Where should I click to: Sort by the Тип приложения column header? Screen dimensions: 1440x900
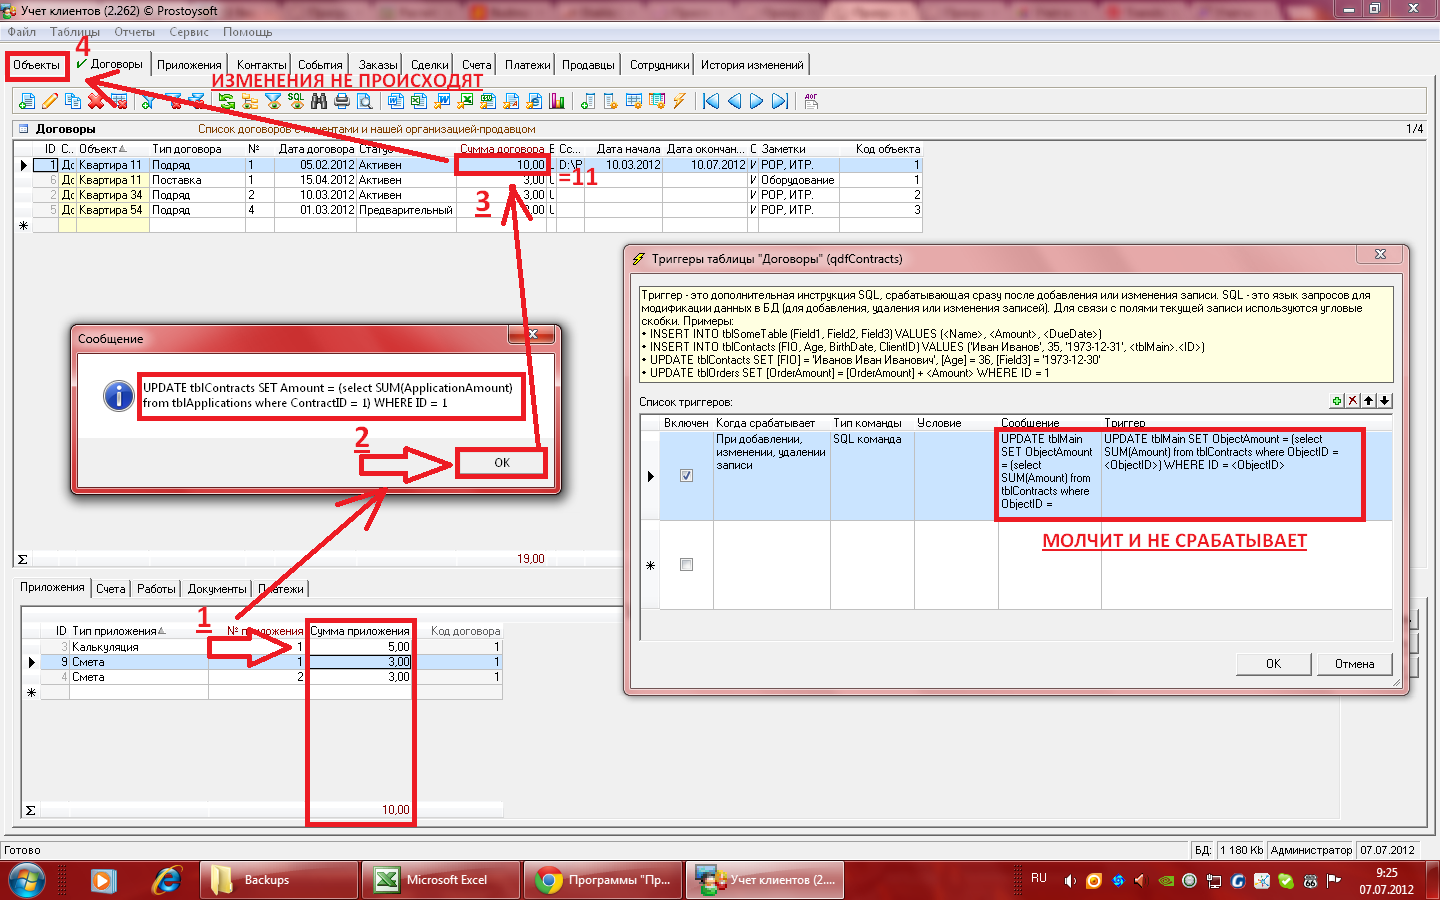(138, 631)
